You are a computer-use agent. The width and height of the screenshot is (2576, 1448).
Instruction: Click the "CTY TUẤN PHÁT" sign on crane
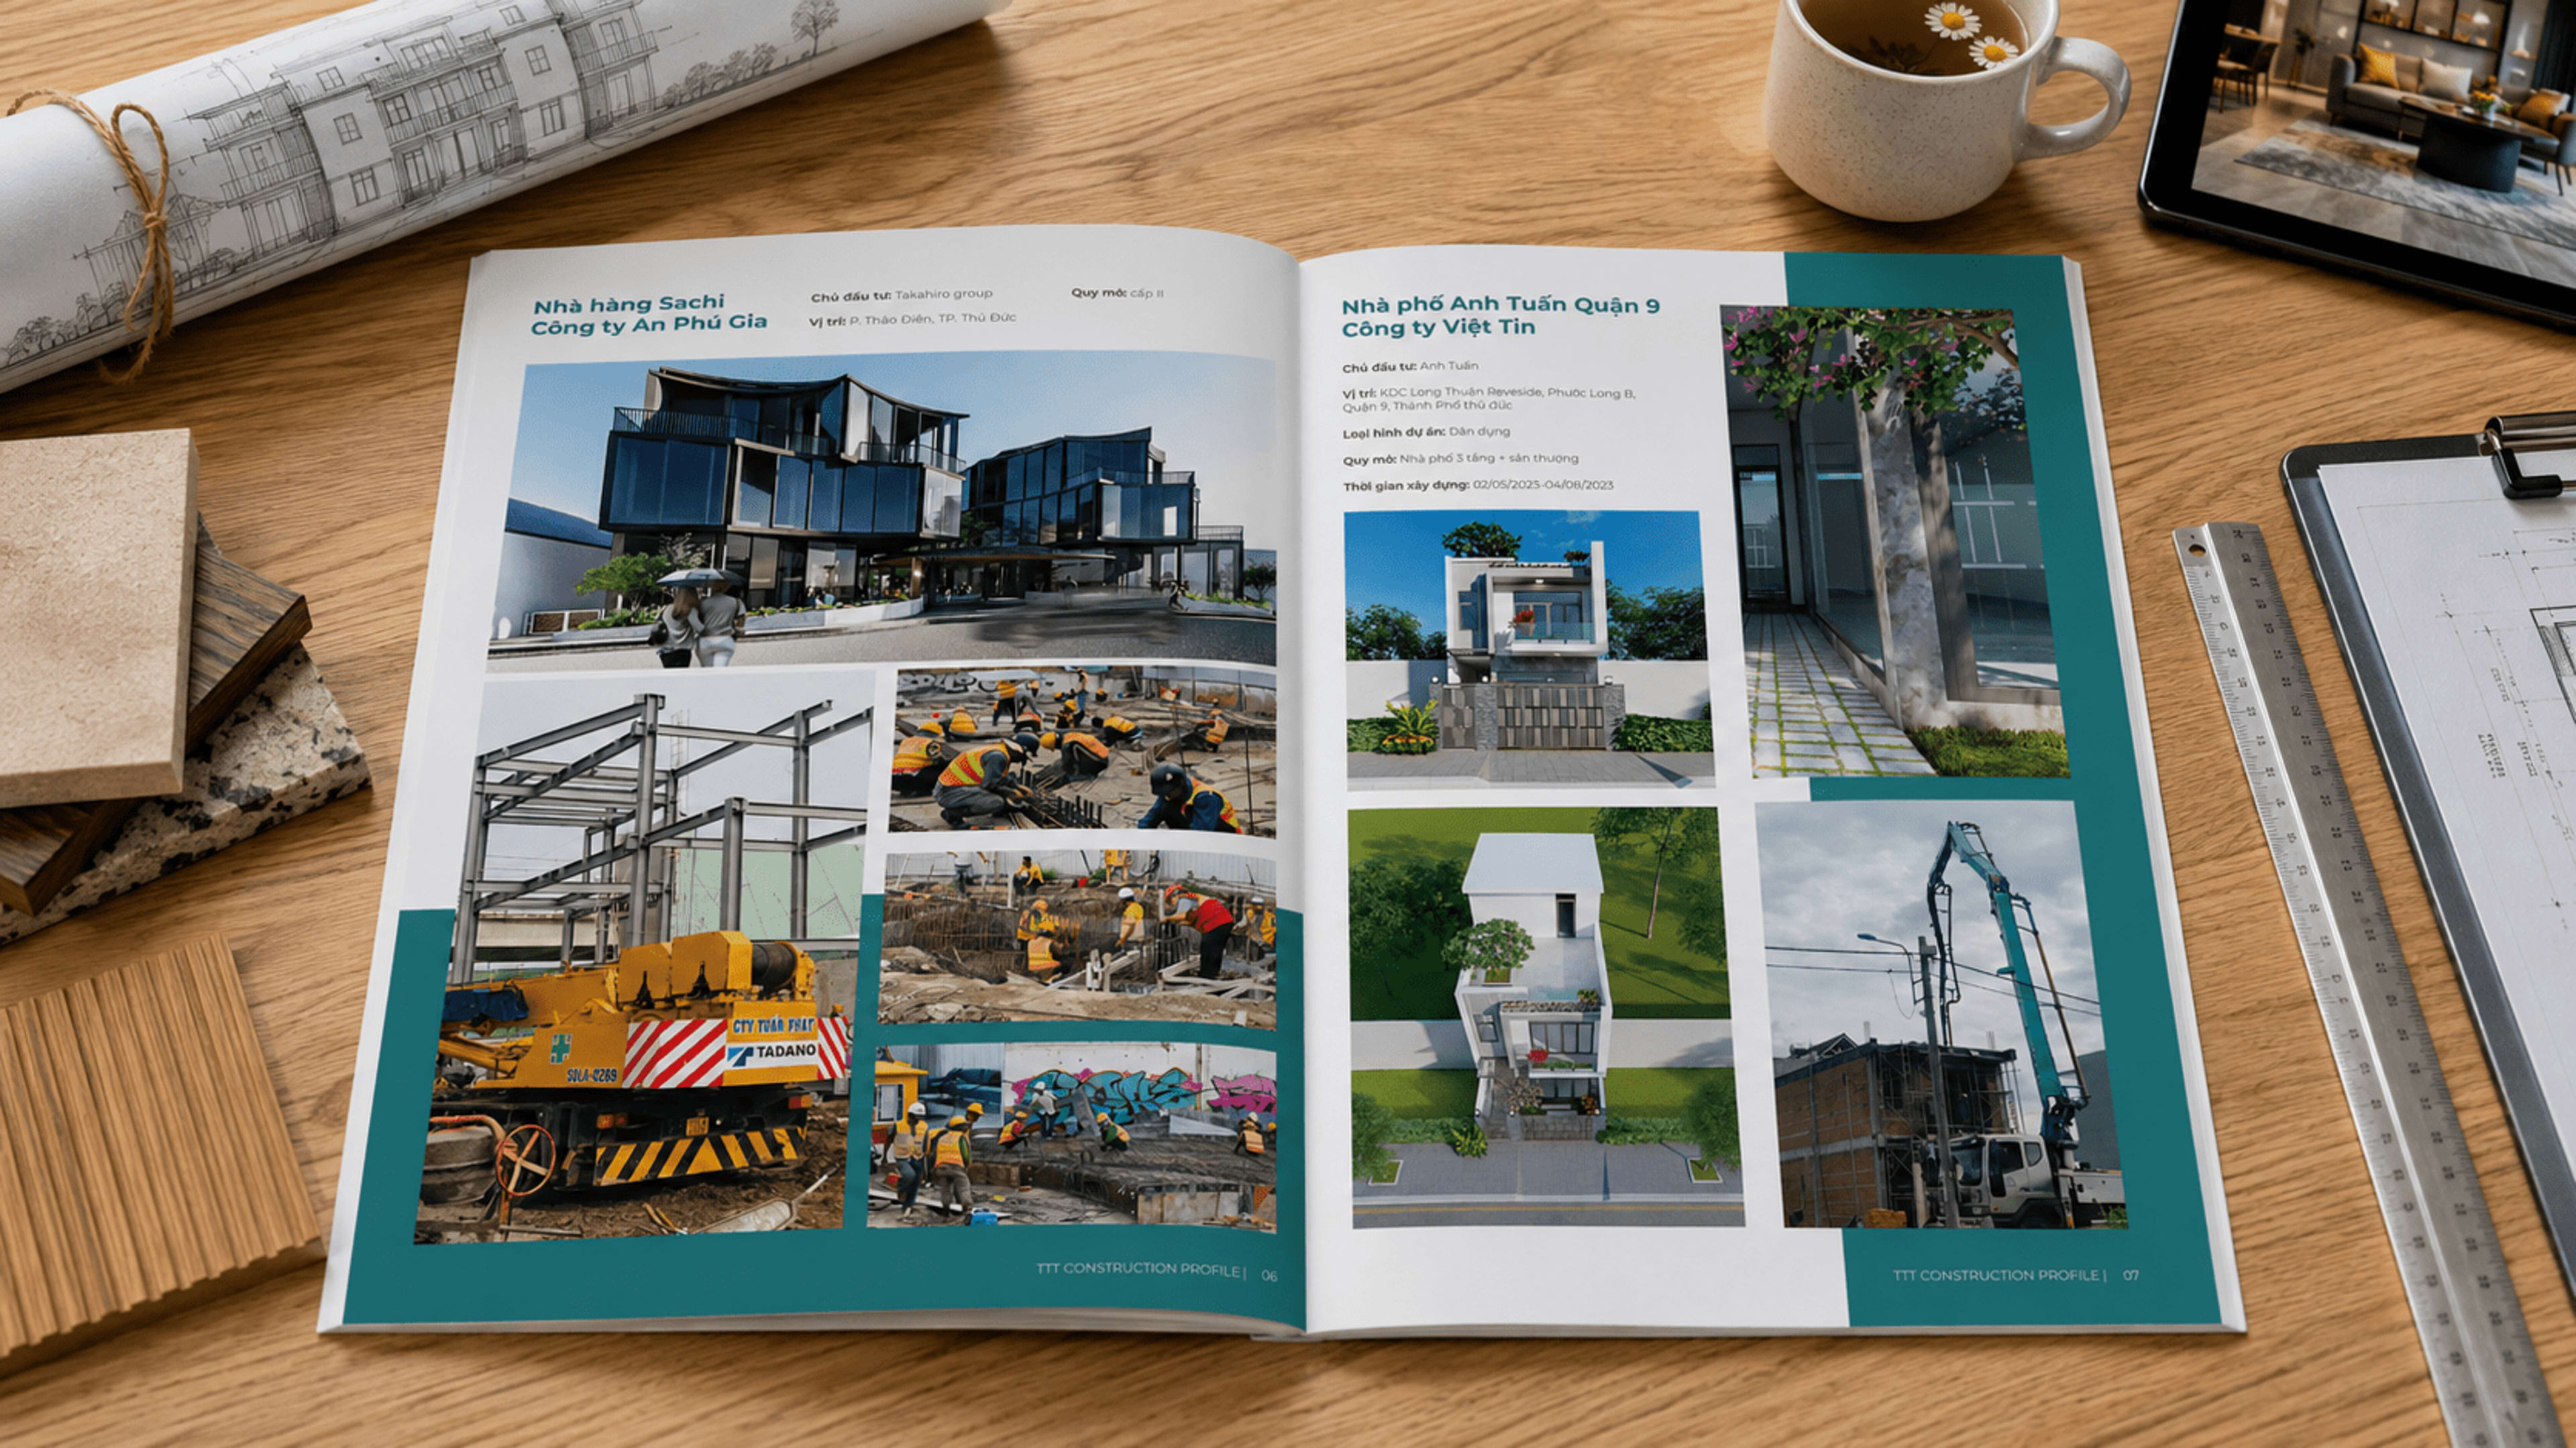coord(773,1027)
